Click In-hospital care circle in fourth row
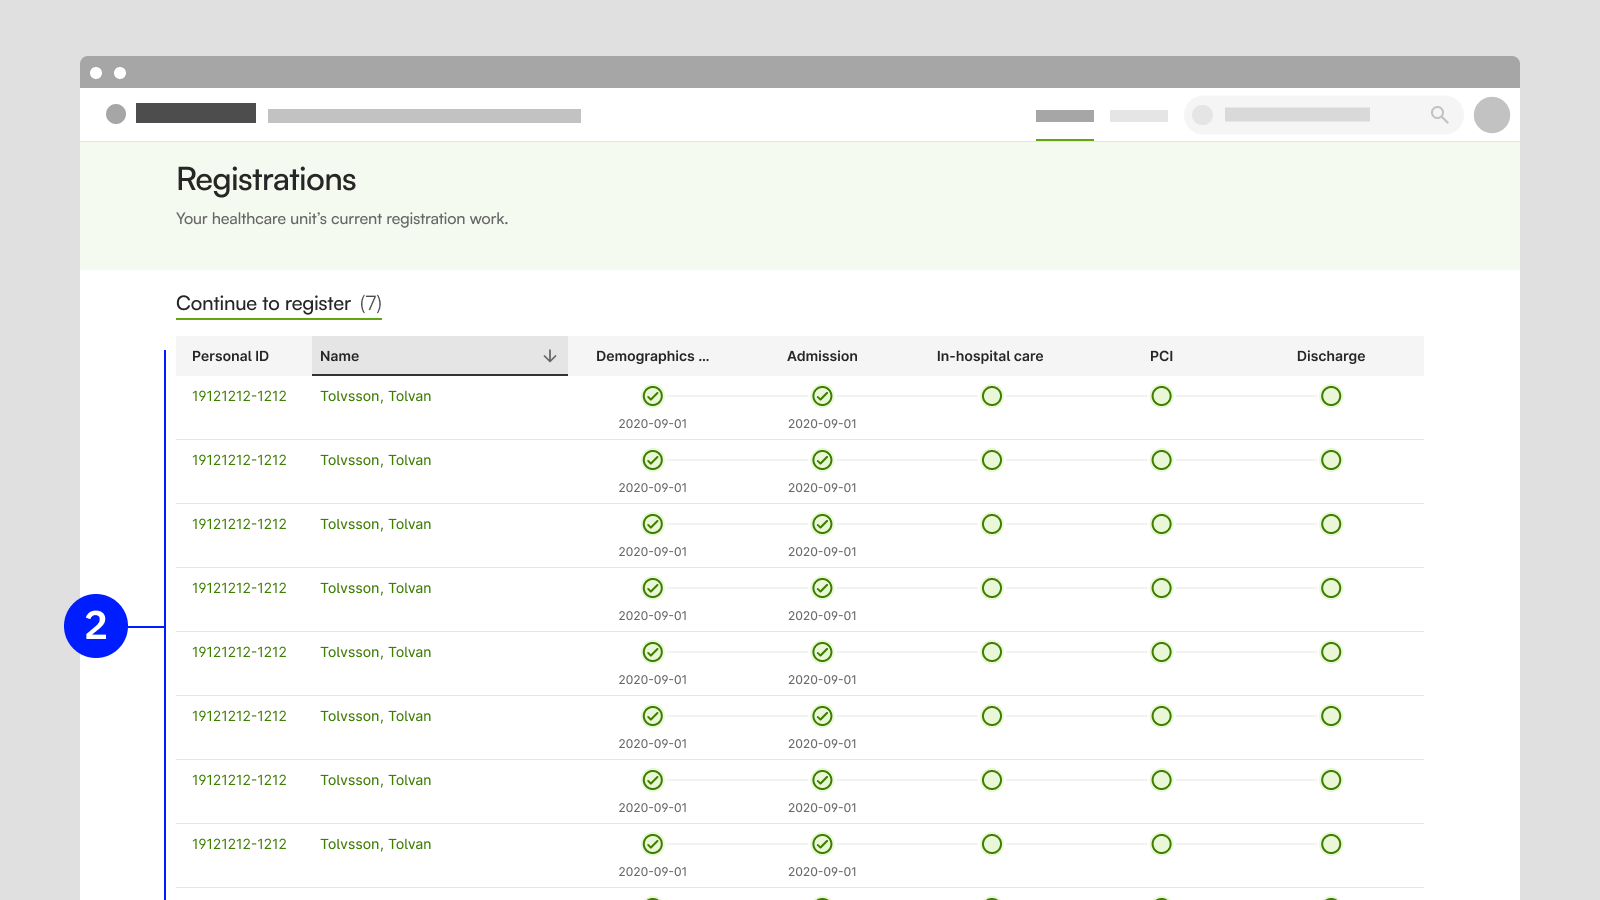This screenshot has width=1600, height=900. (992, 588)
